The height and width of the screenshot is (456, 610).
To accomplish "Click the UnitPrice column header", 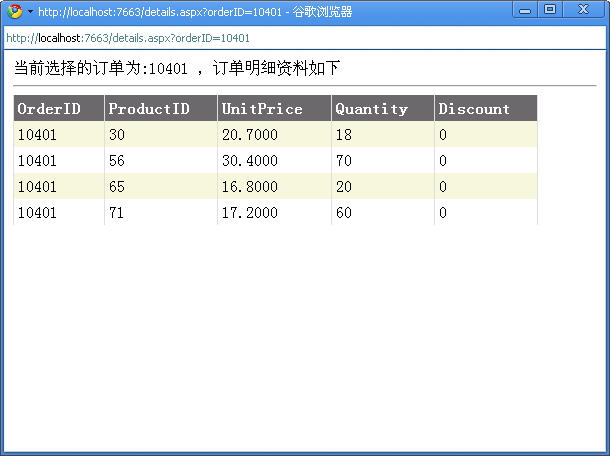I will [262, 109].
